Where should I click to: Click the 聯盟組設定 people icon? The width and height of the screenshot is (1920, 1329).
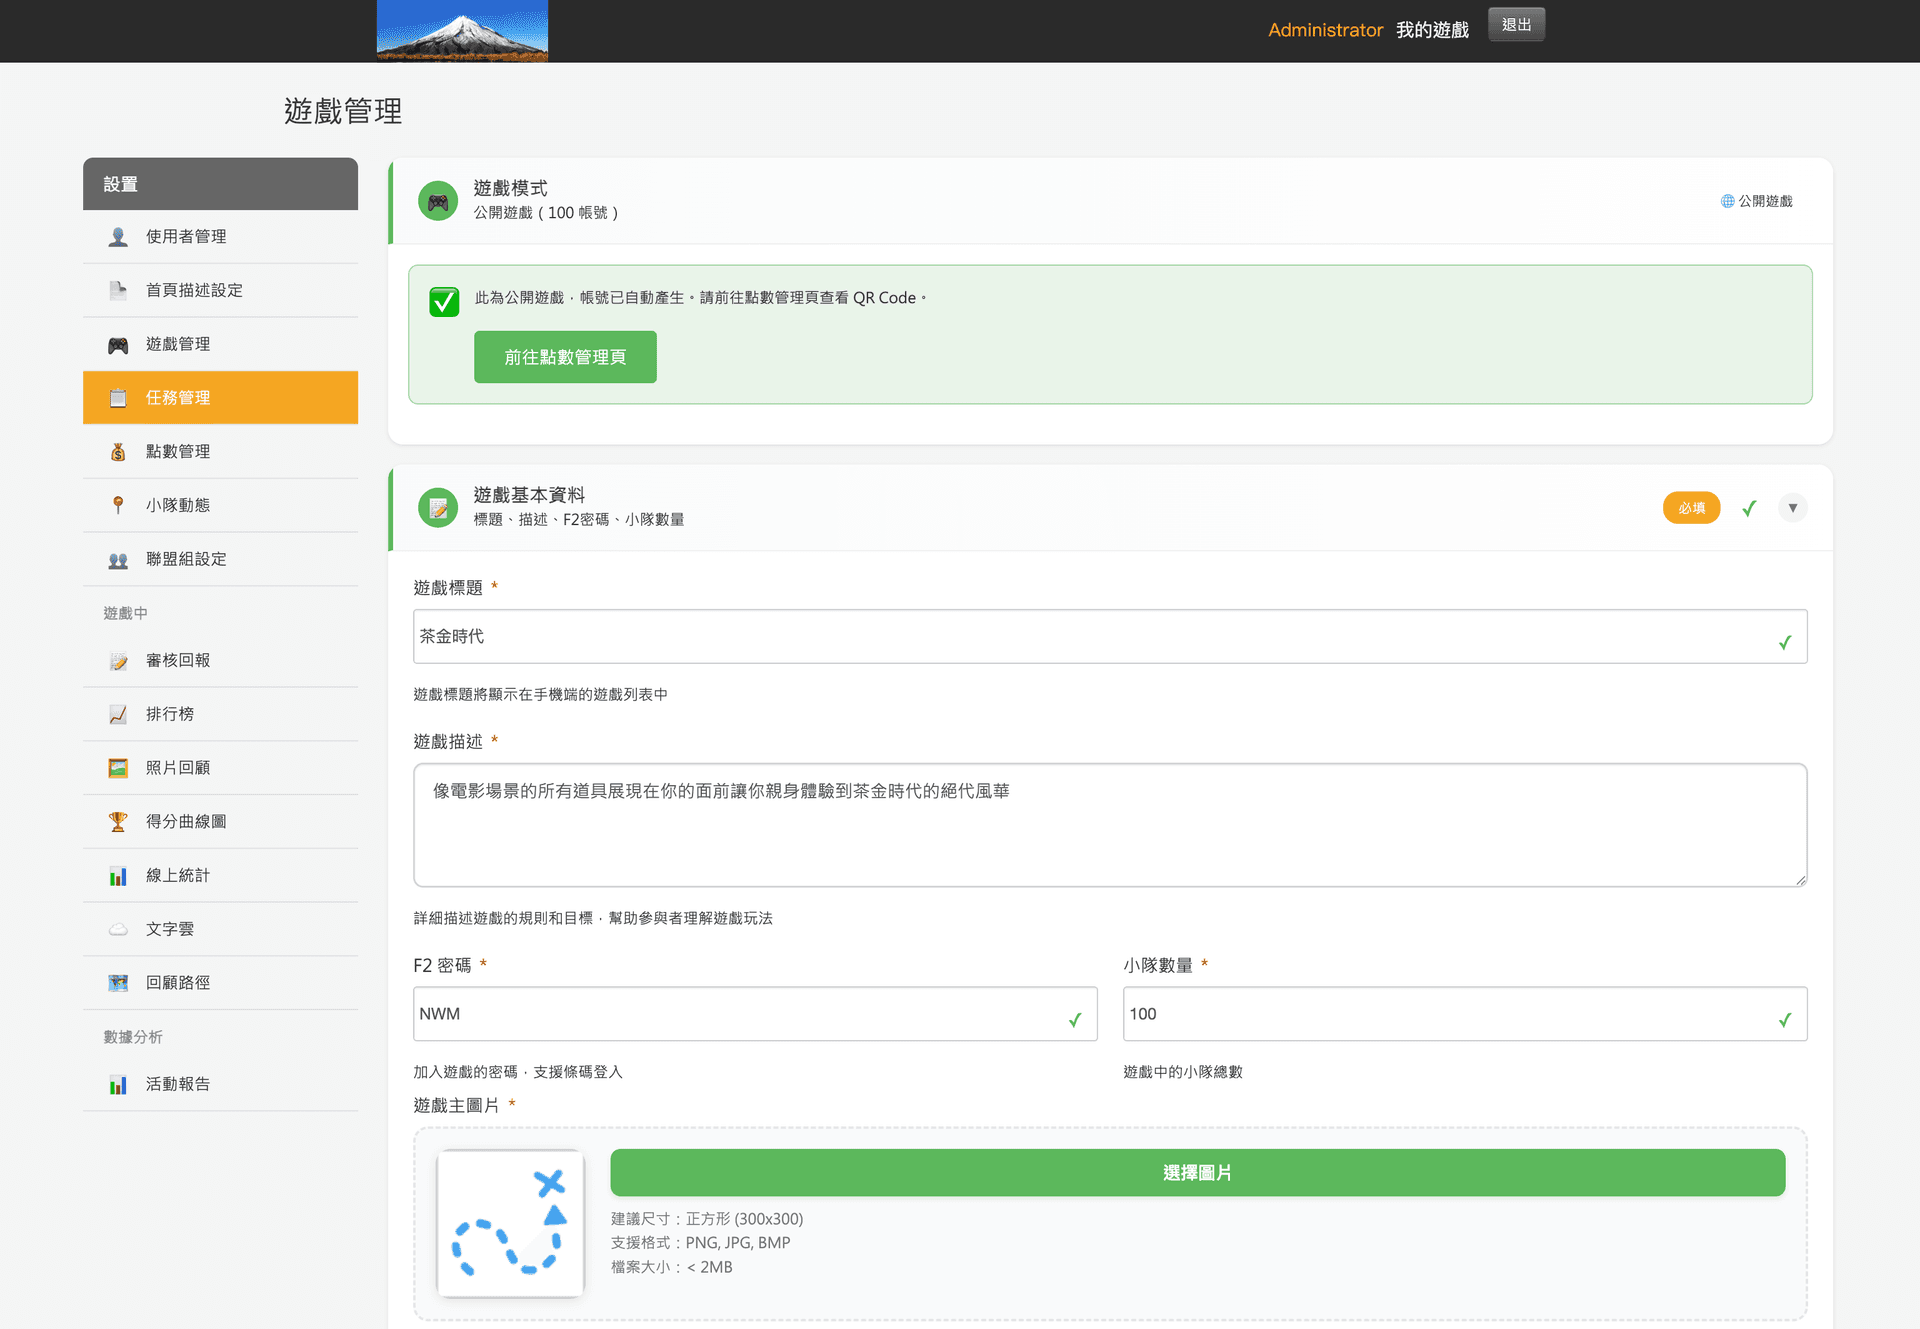click(117, 559)
